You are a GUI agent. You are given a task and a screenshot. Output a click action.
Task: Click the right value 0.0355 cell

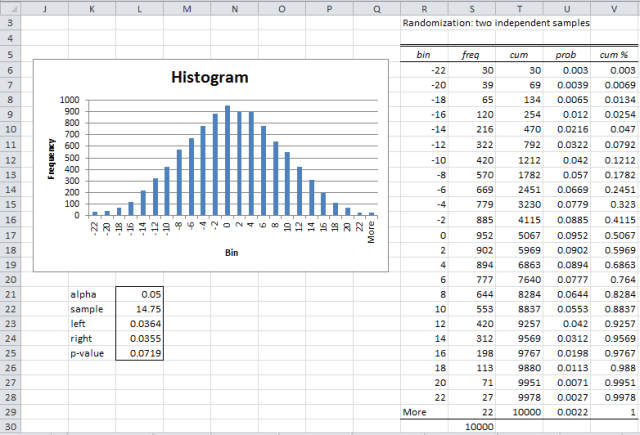pyautogui.click(x=140, y=338)
